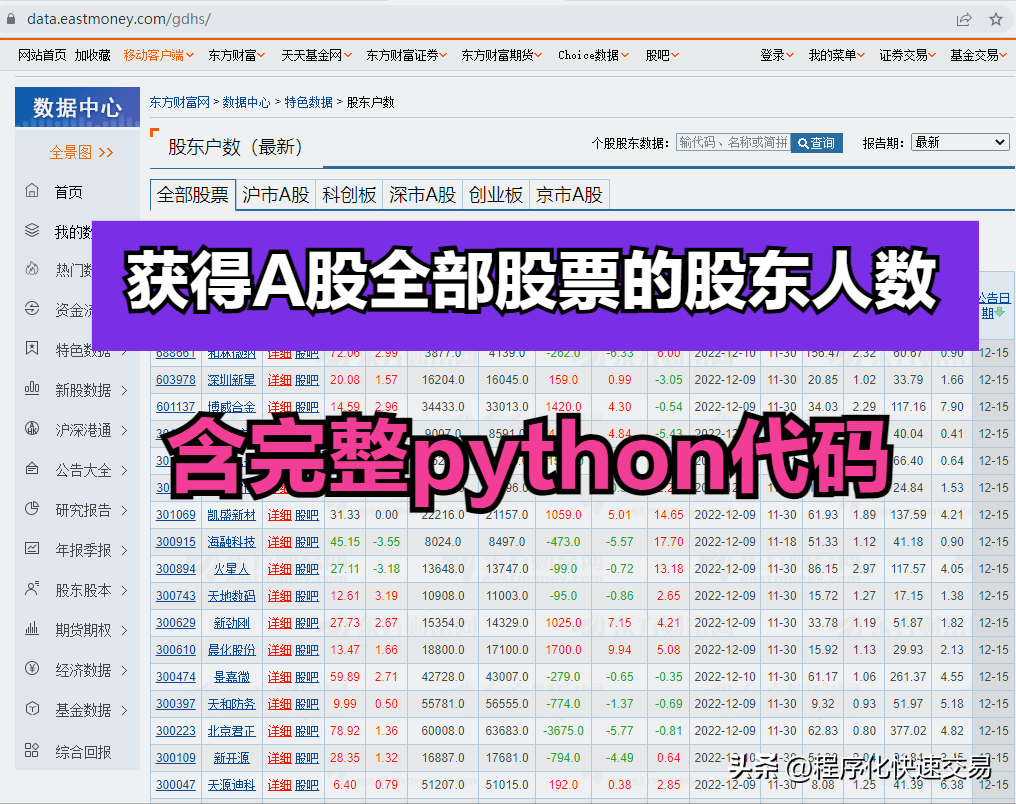Open stock code 300894 link
Viewport: 1016px width, 804px height.
[x=176, y=569]
